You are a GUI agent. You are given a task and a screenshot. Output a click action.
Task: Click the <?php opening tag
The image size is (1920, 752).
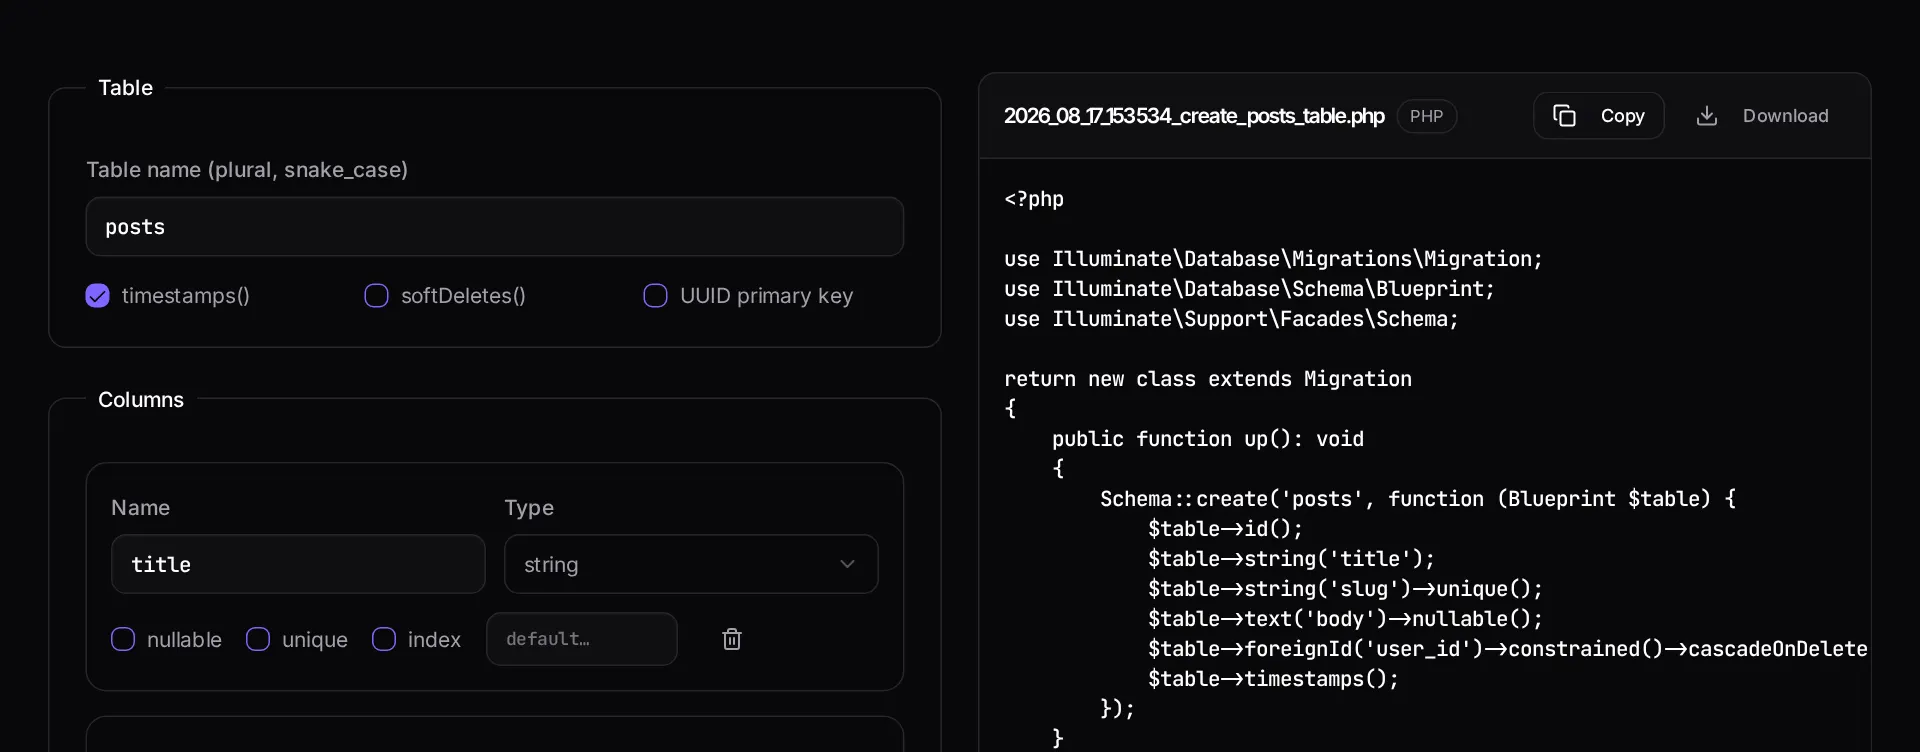pyautogui.click(x=1034, y=199)
